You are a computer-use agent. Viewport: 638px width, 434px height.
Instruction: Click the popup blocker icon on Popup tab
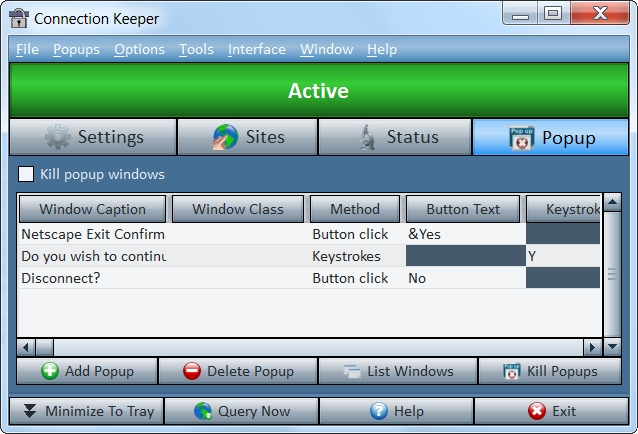coord(522,138)
